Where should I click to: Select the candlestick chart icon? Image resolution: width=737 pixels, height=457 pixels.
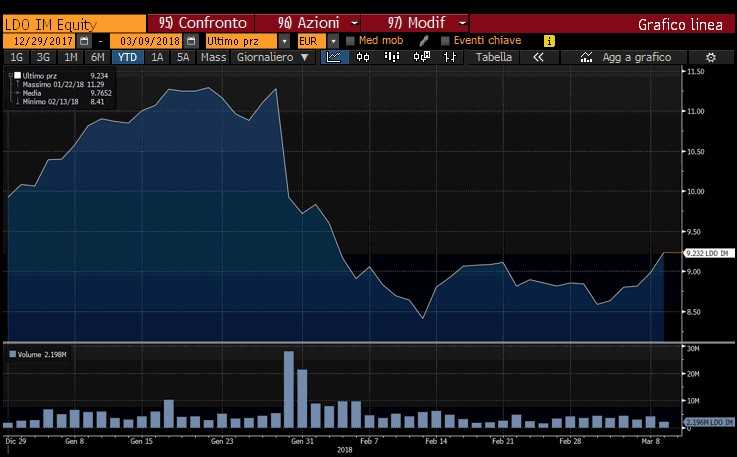pyautogui.click(x=363, y=57)
